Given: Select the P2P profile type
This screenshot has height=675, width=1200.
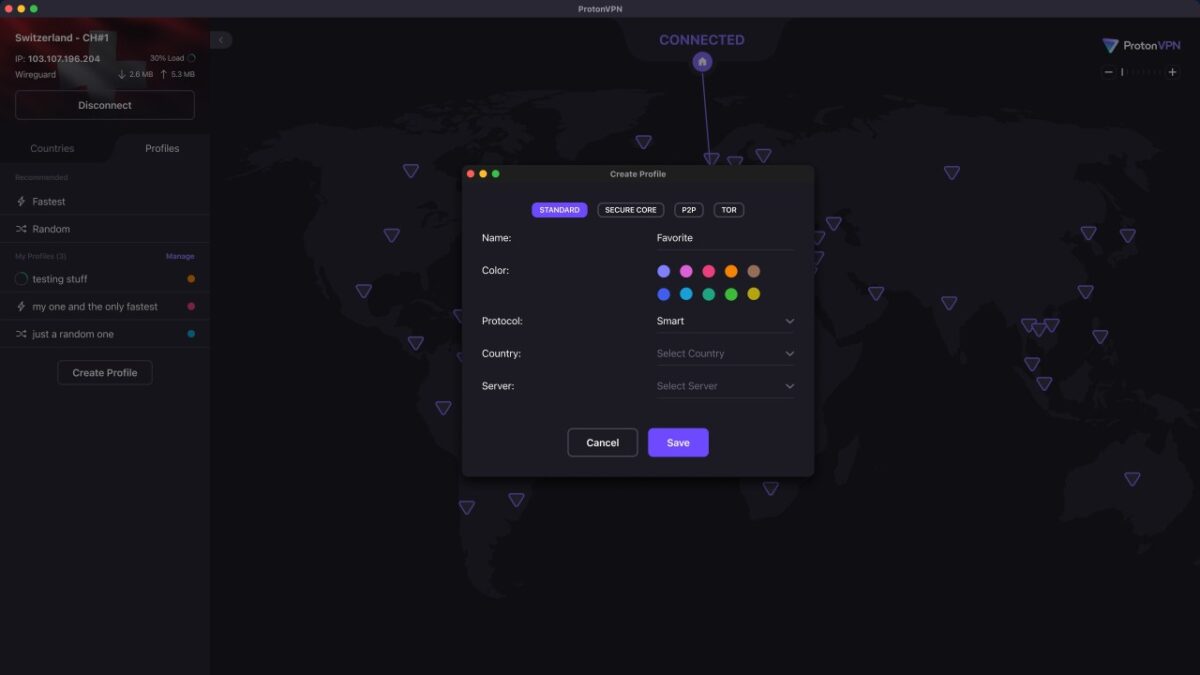Looking at the screenshot, I should pos(689,210).
